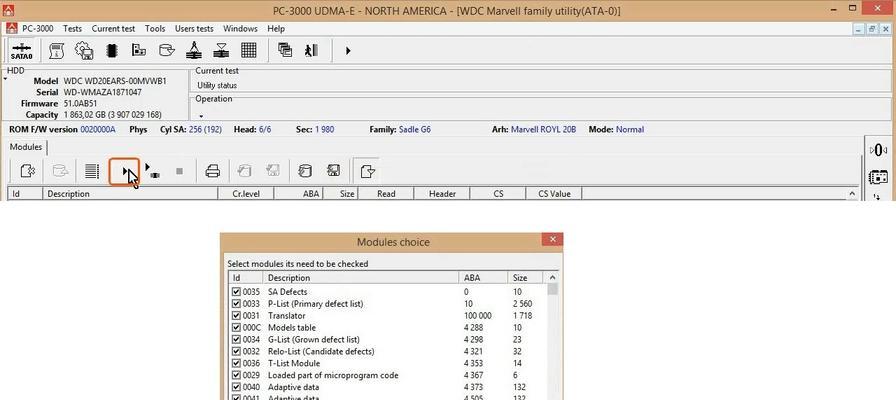Screen dimensions: 896x400
Task: Click the disk drive icon in the top toolbar
Action: (x=166, y=51)
